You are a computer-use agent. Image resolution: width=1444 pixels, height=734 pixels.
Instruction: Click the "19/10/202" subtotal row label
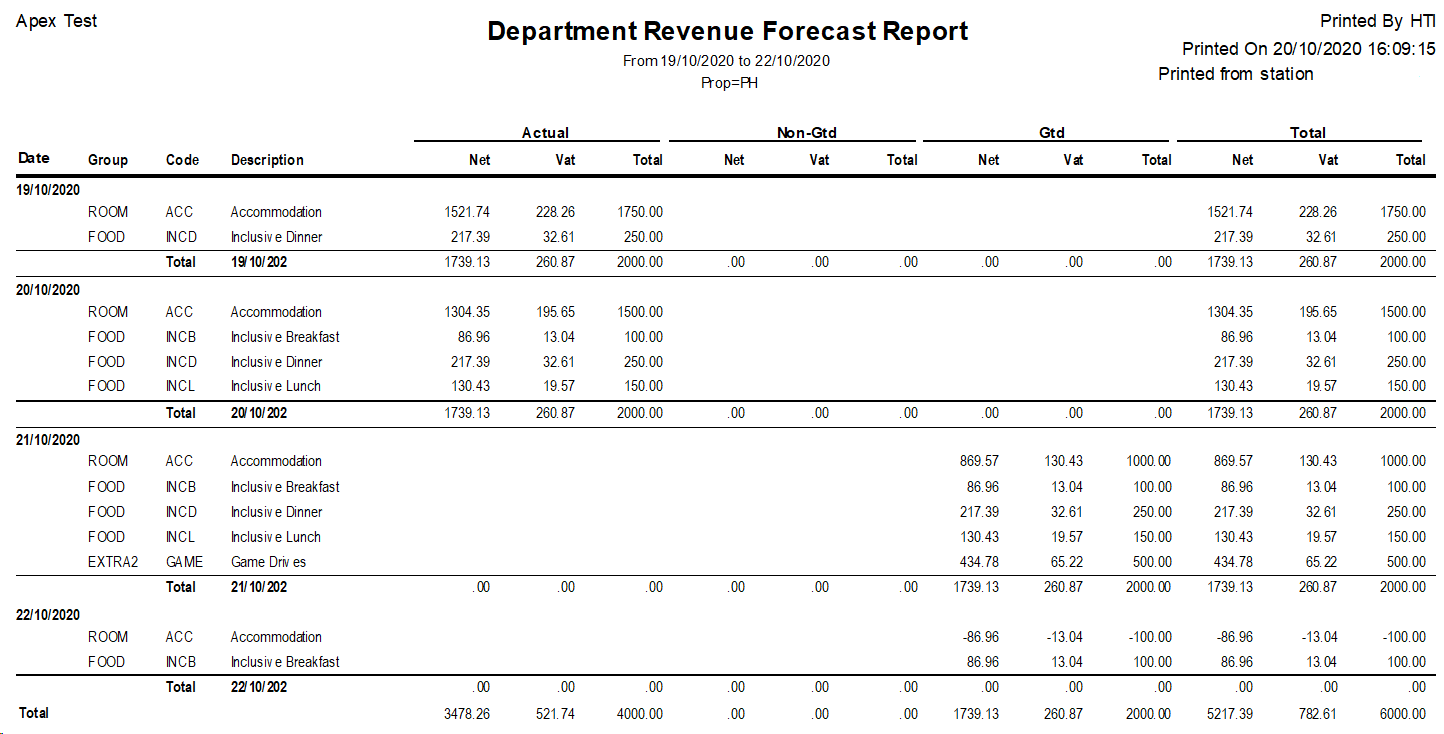(259, 262)
